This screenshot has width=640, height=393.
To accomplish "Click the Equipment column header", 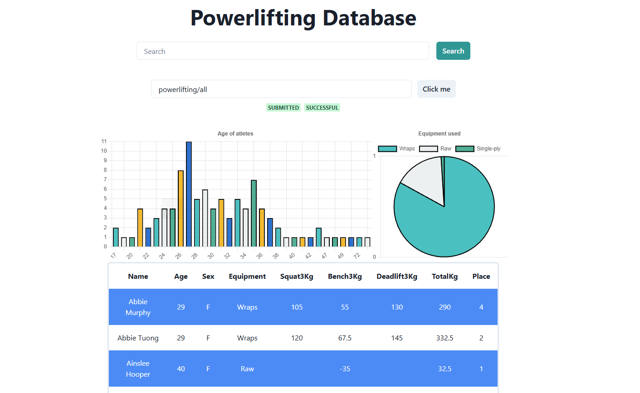I will [247, 276].
